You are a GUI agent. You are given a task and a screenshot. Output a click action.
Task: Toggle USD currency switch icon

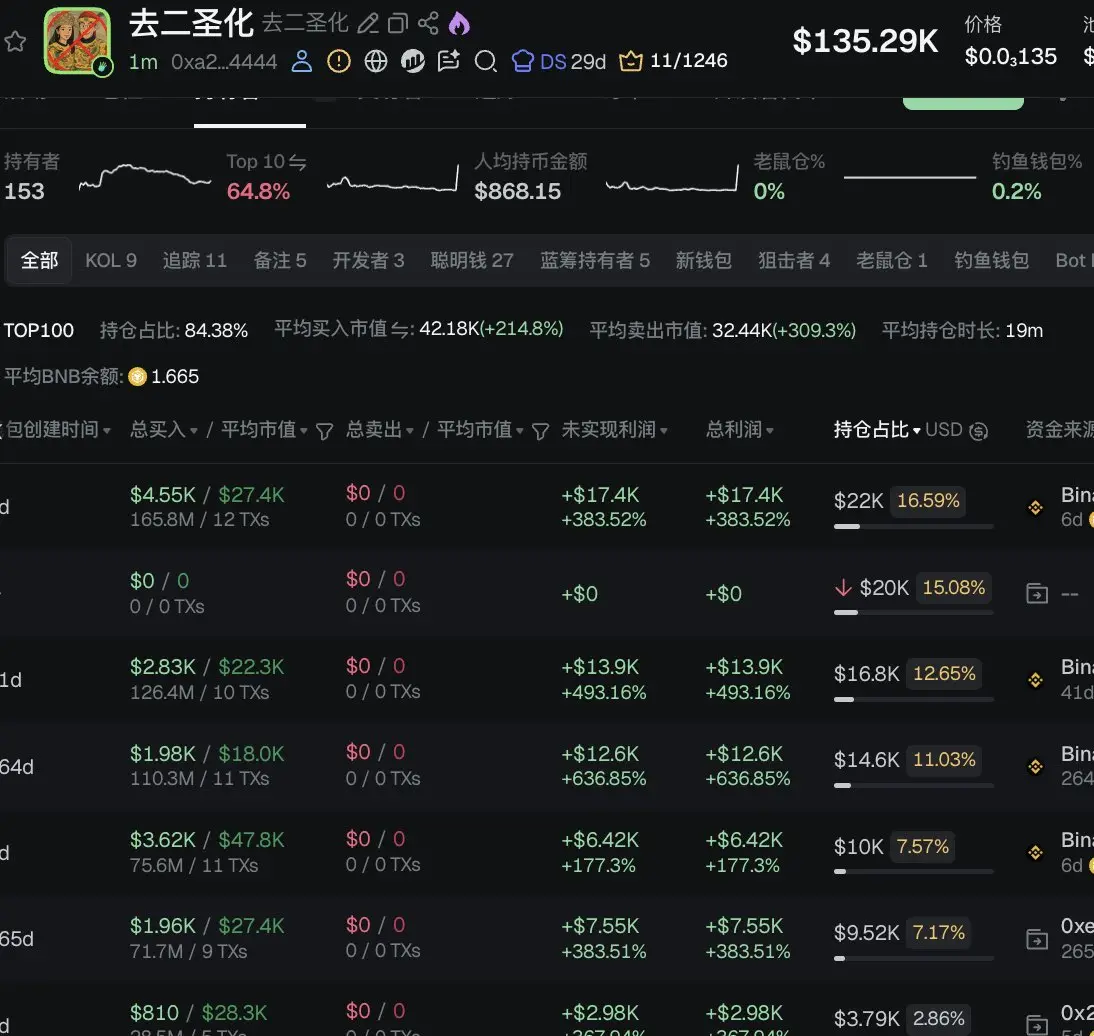click(x=978, y=431)
